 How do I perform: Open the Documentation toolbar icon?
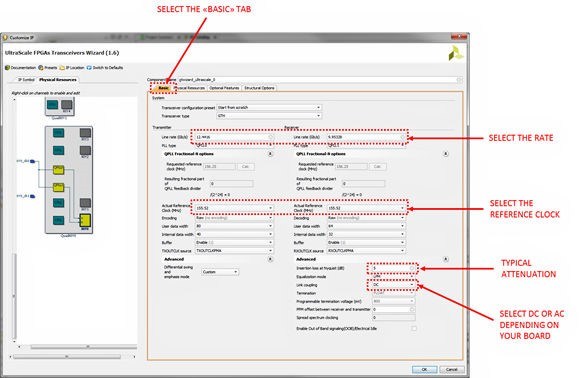7,68
